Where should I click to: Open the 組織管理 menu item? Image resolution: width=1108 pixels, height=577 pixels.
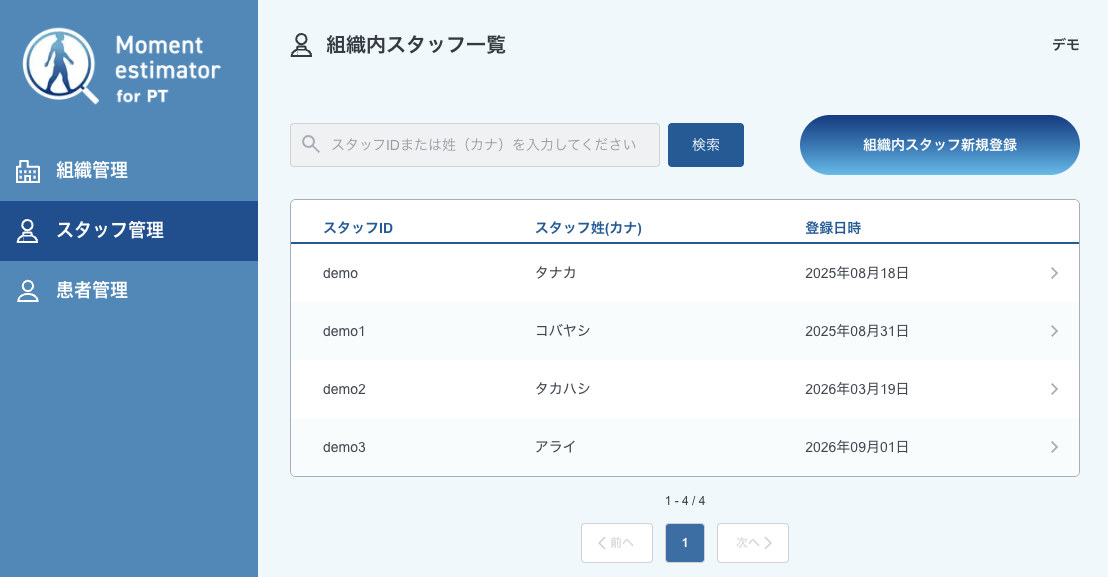coord(129,171)
